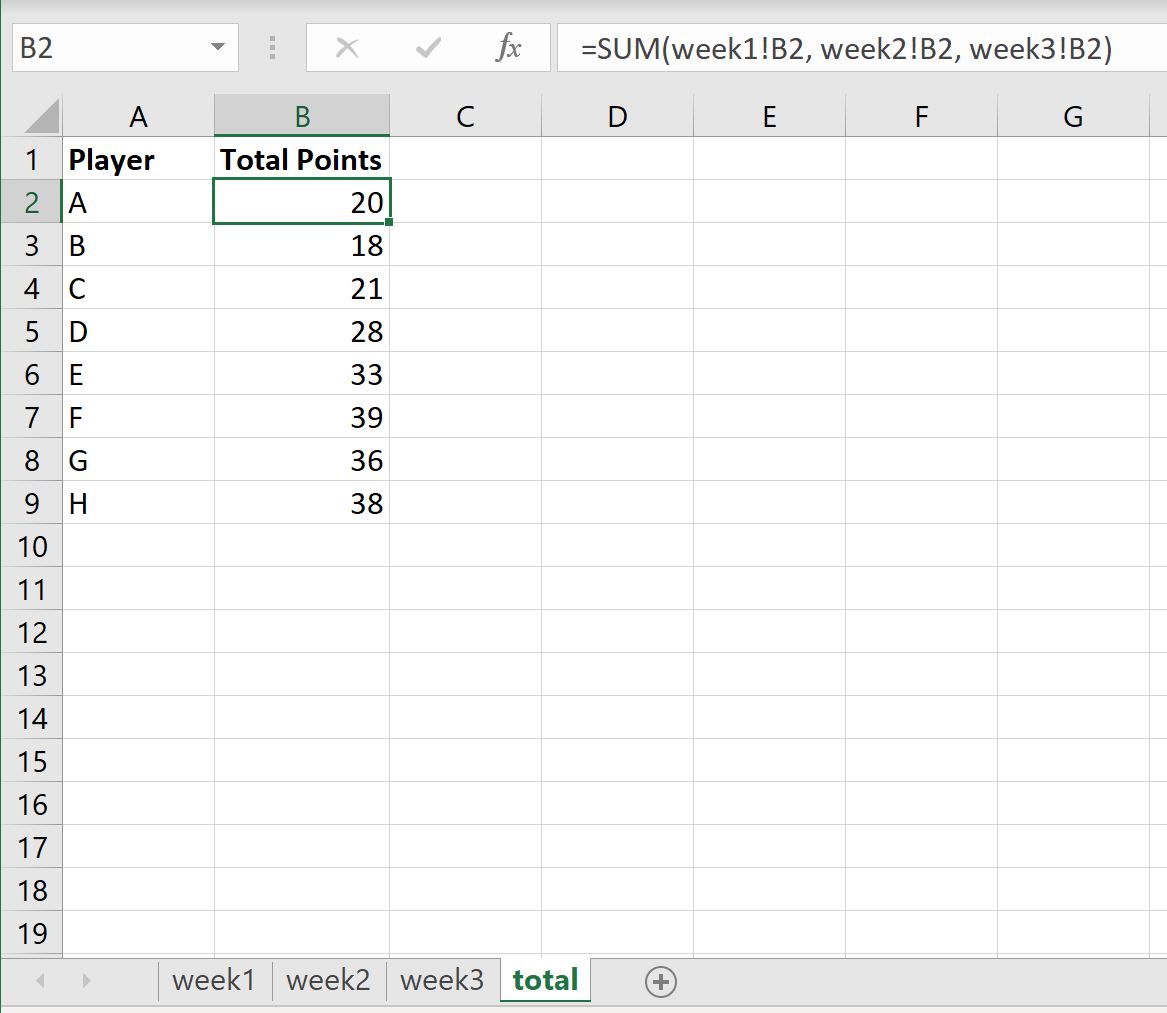Click the Insert Function fx icon

coord(508,48)
